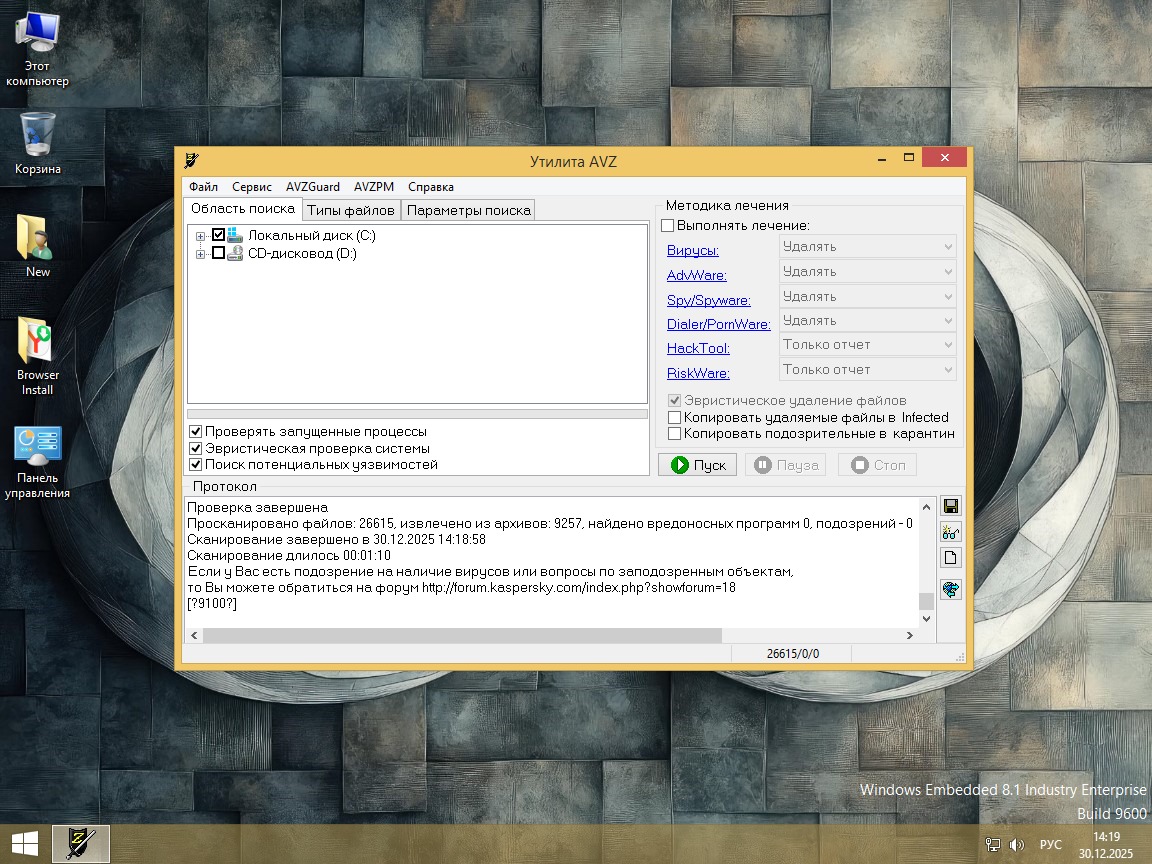This screenshot has width=1152, height=864.
Task: Expand the CD drive (D:) tree node
Action: (x=201, y=254)
